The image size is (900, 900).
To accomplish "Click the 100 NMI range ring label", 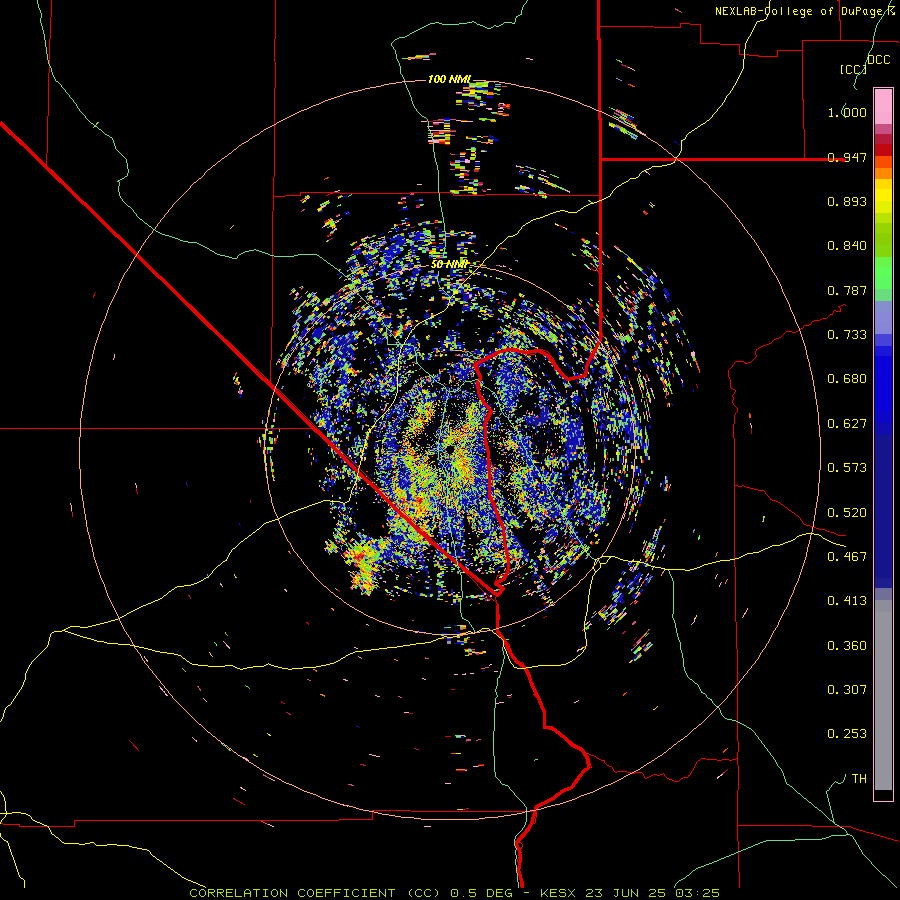I will 449,79.
